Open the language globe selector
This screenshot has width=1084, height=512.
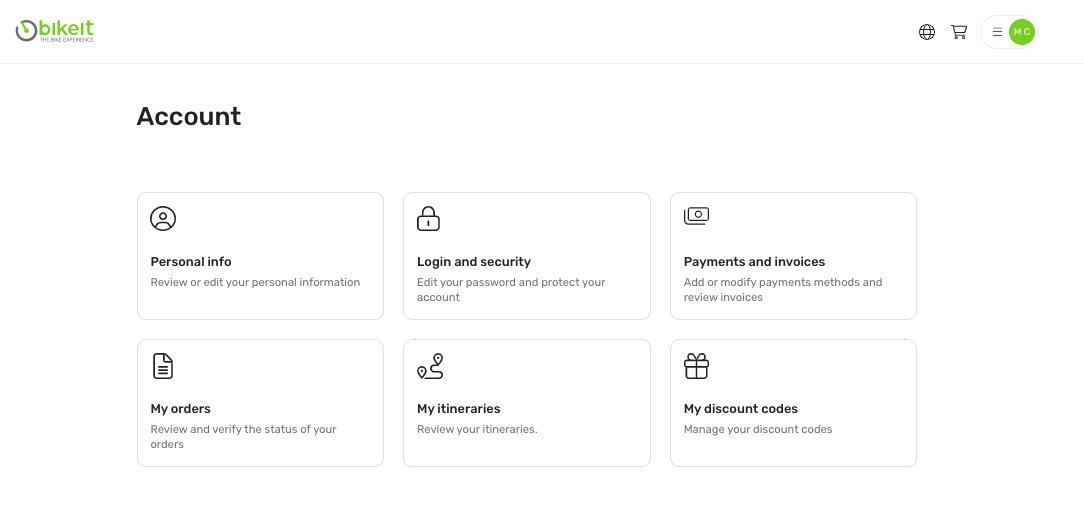[927, 32]
